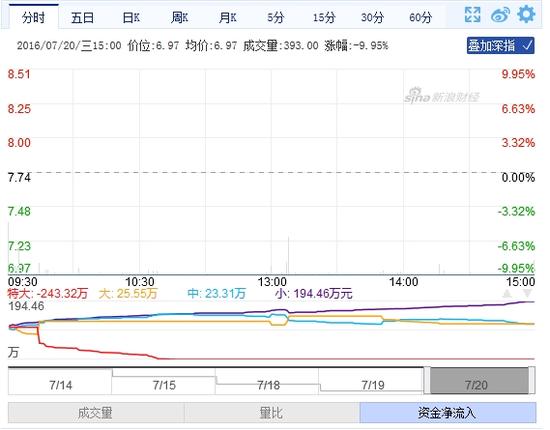Select the 30分 interval tab

pos(372,17)
